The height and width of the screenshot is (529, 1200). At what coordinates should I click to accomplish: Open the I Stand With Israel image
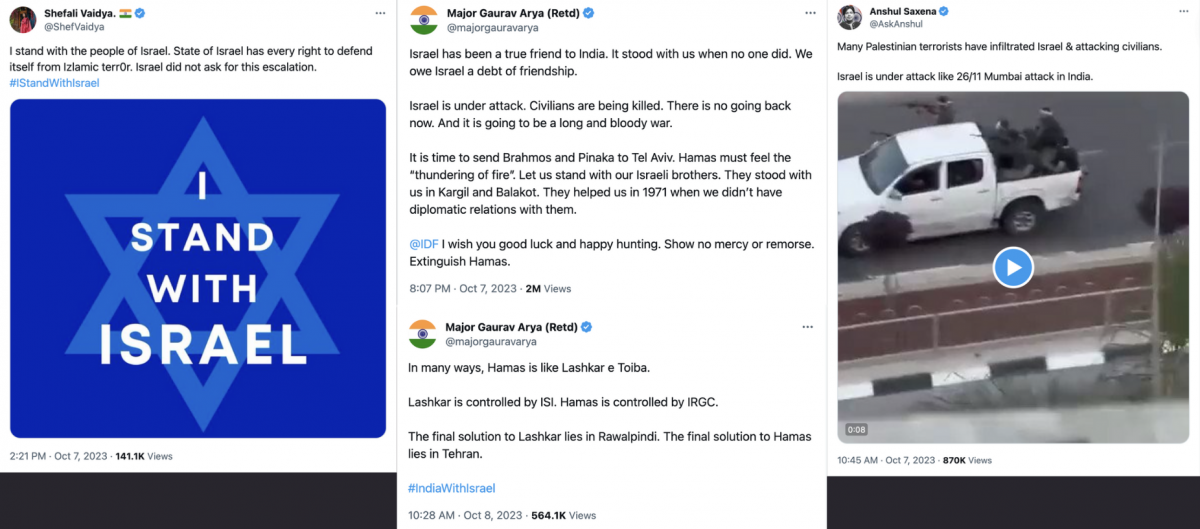point(198,268)
